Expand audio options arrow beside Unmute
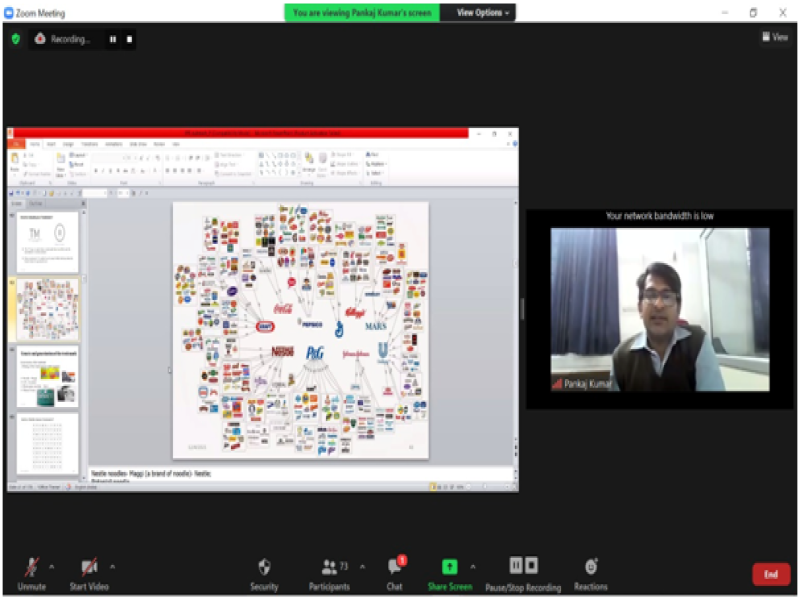The image size is (800, 600). tap(52, 566)
